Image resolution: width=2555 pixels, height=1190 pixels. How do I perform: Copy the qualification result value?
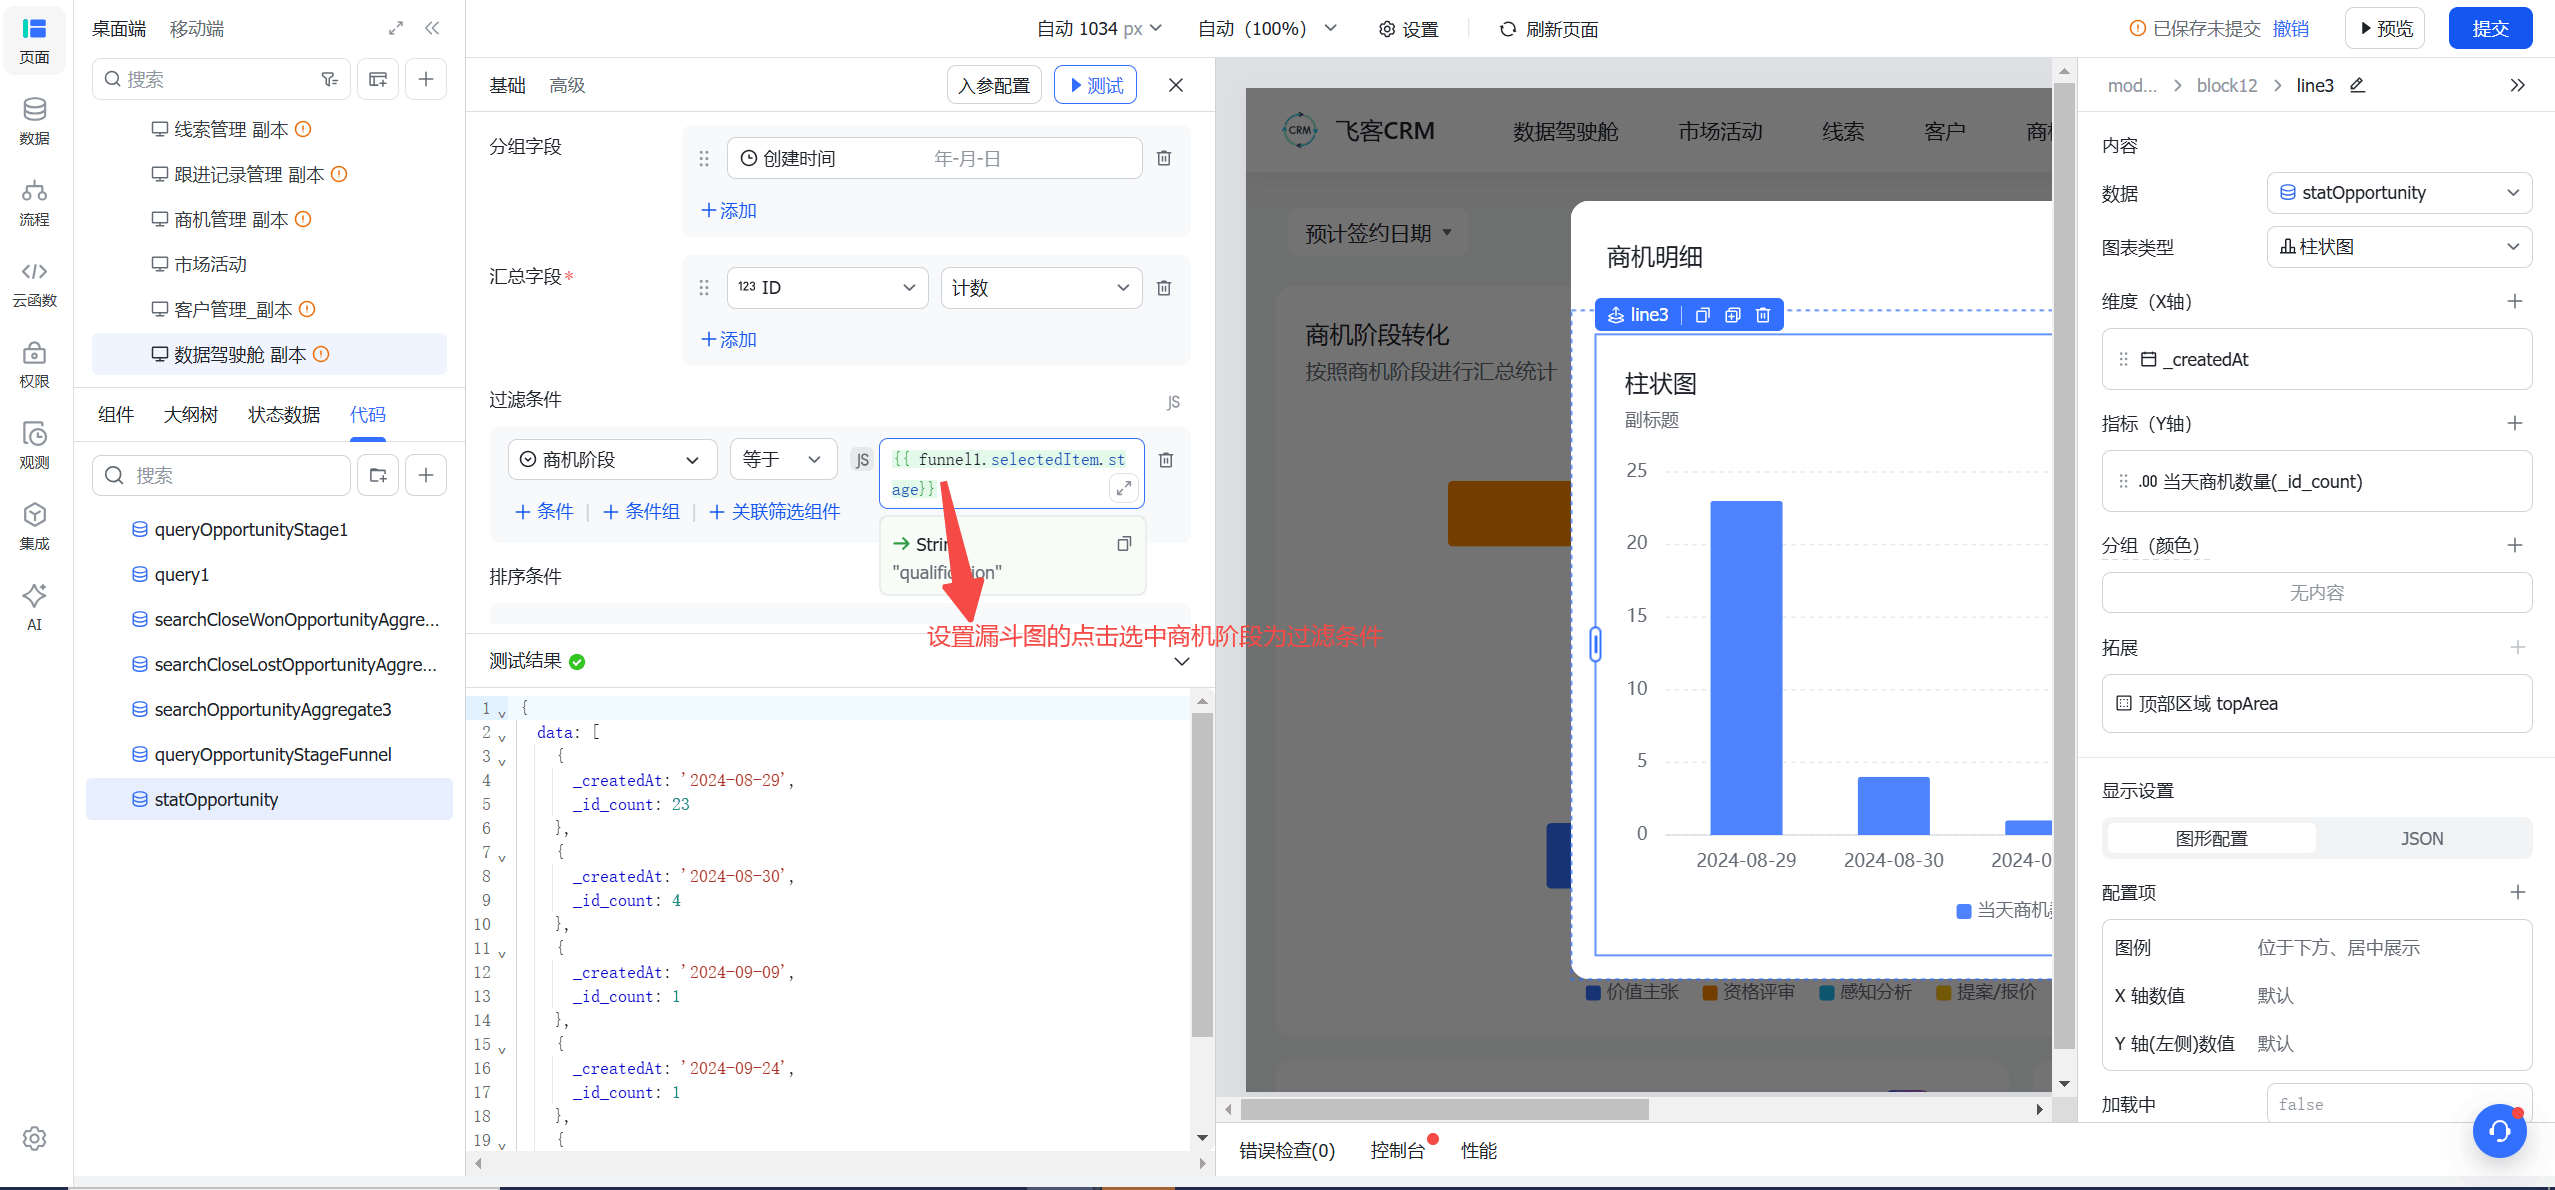click(x=1124, y=544)
